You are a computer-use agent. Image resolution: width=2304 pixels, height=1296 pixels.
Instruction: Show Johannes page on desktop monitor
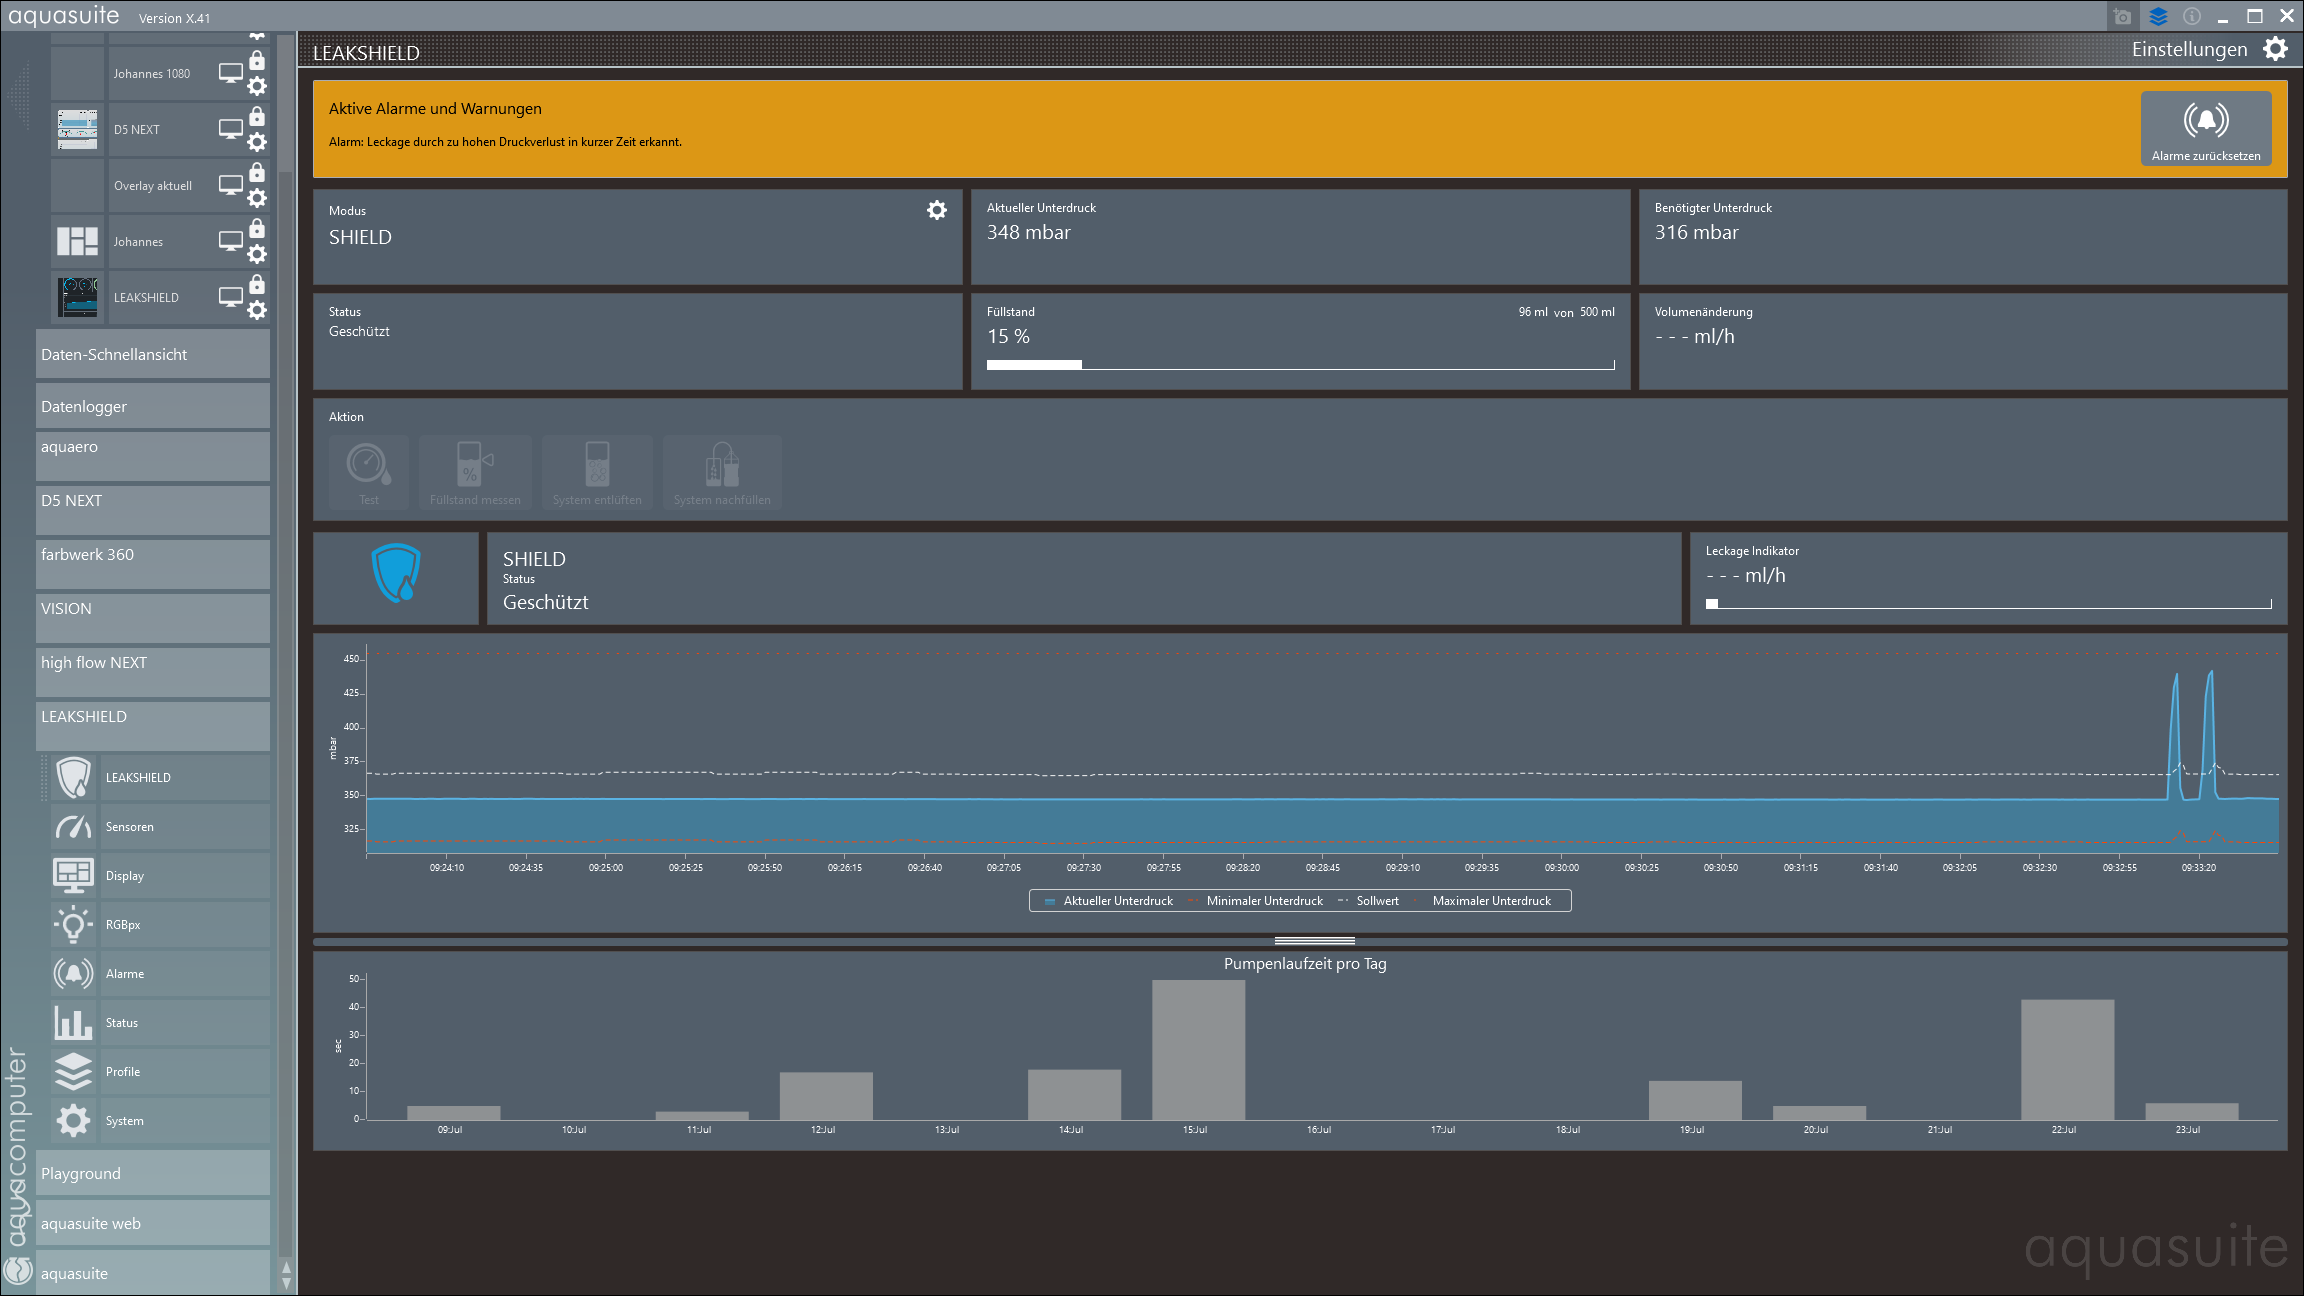pos(231,242)
